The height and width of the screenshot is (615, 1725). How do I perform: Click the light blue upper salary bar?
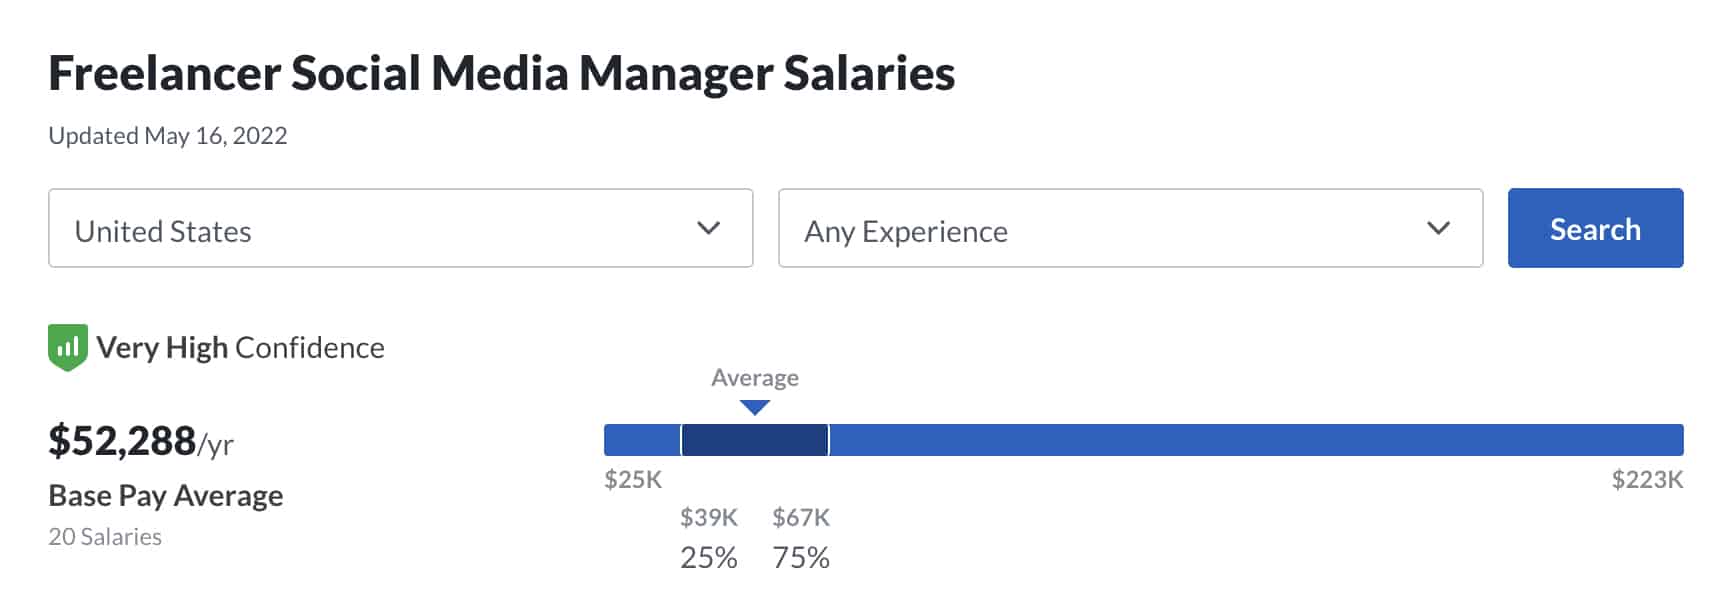tap(1255, 440)
